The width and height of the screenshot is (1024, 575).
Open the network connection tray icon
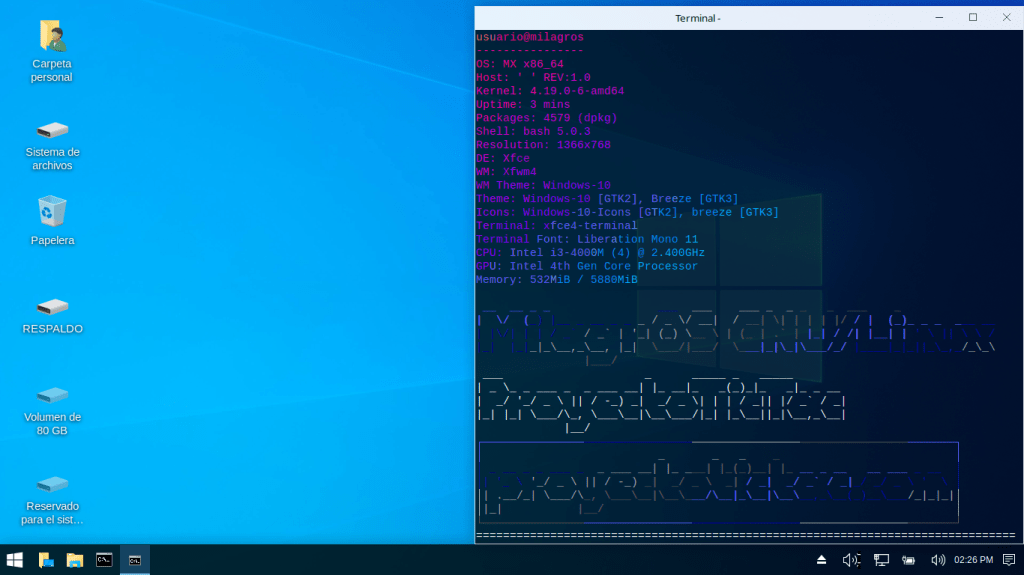[x=881, y=560]
